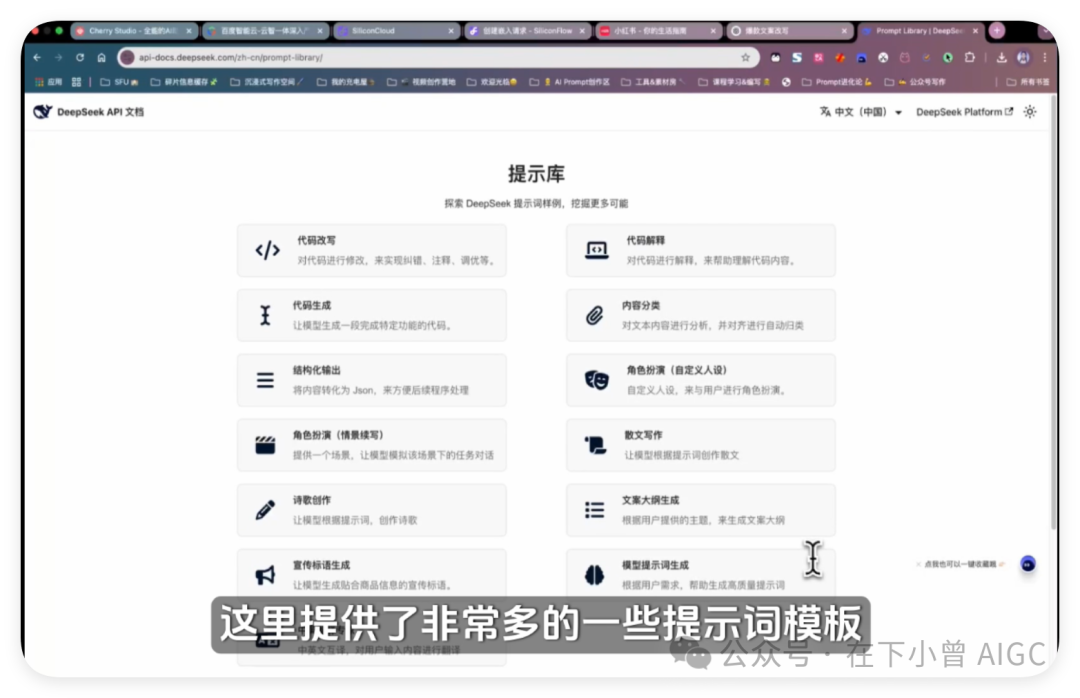Image resolution: width=1080 pixels, height=698 pixels.
Task: Open the AI Prompt创作区 bookmarks folder
Action: 570,82
